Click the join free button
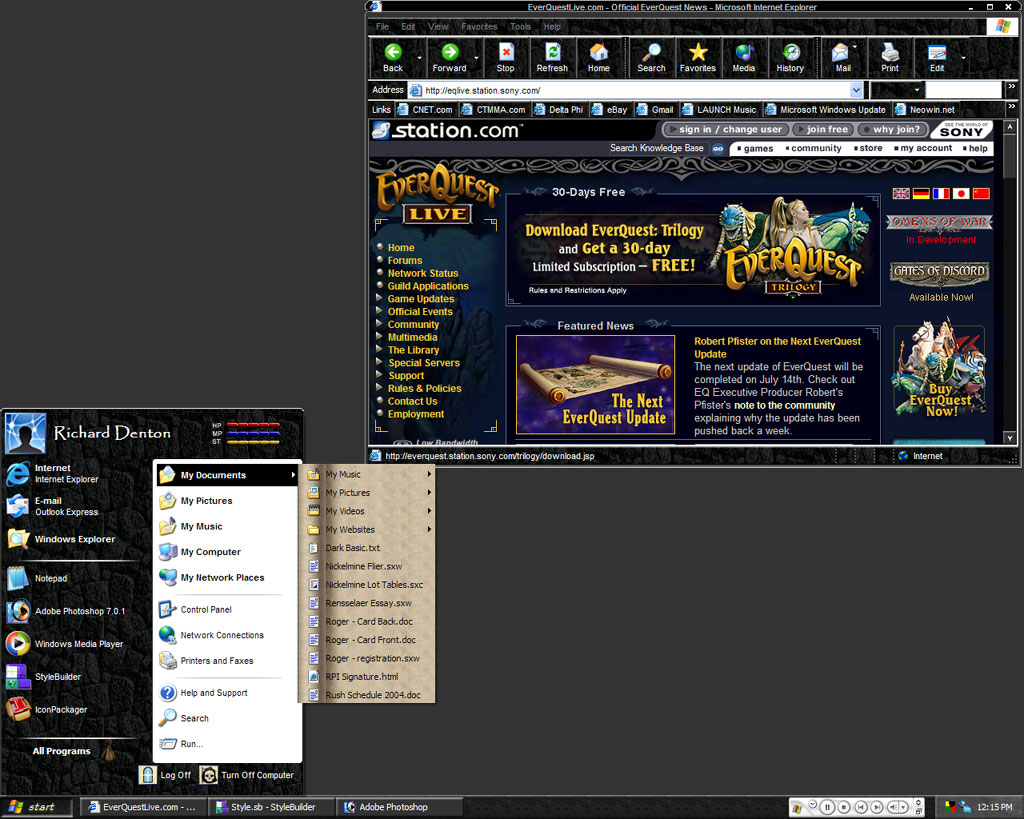This screenshot has height=819, width=1024. (825, 129)
